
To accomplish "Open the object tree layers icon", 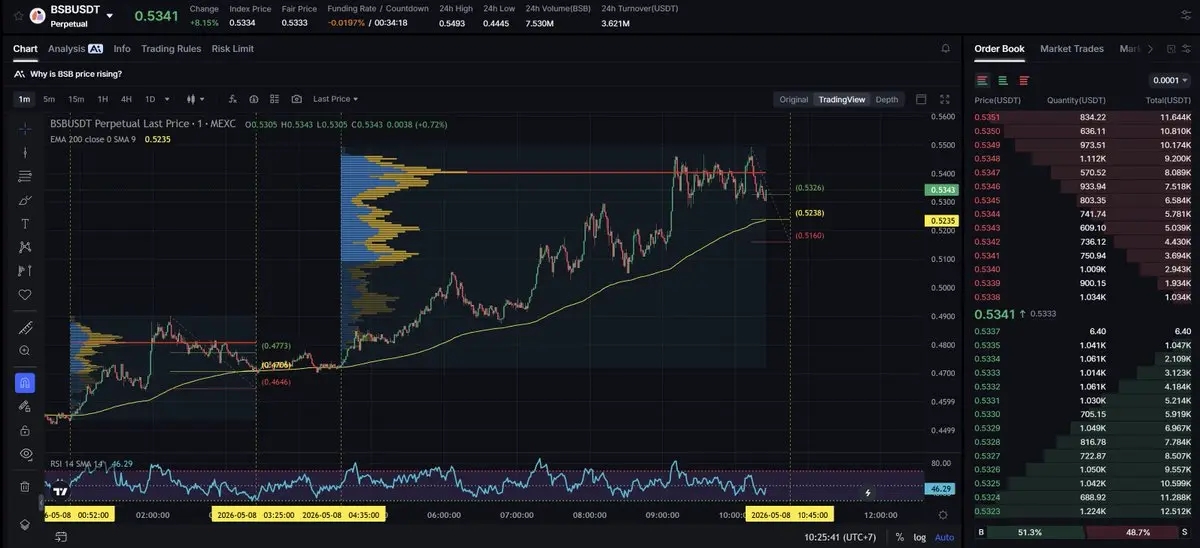I will click(x=25, y=524).
